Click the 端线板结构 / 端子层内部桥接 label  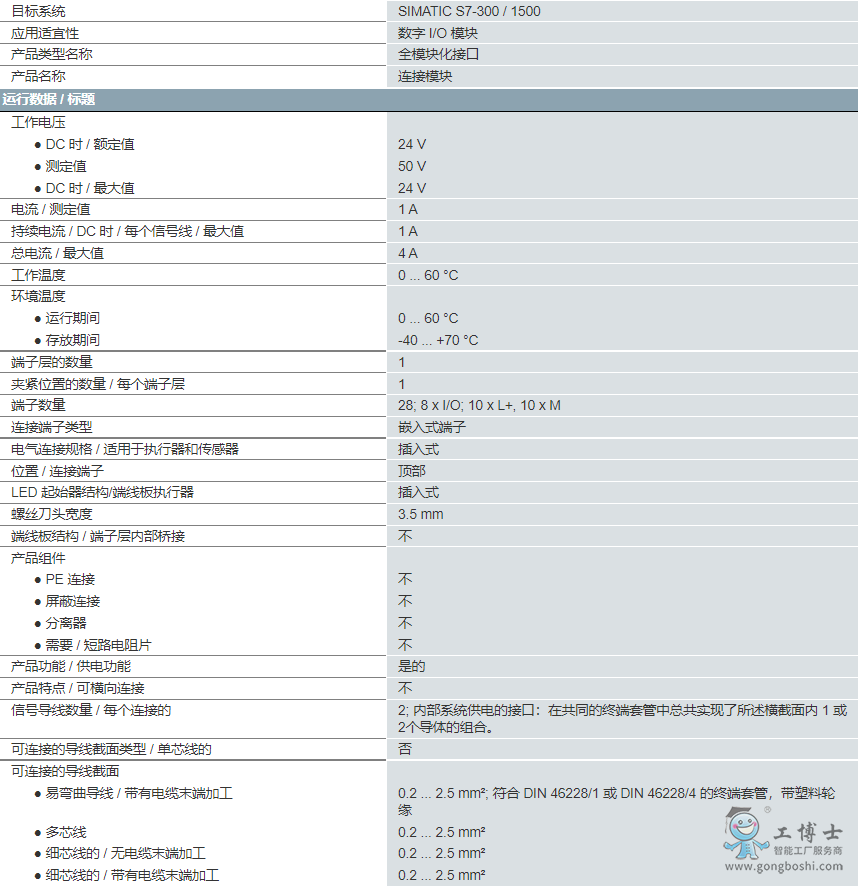[98, 536]
